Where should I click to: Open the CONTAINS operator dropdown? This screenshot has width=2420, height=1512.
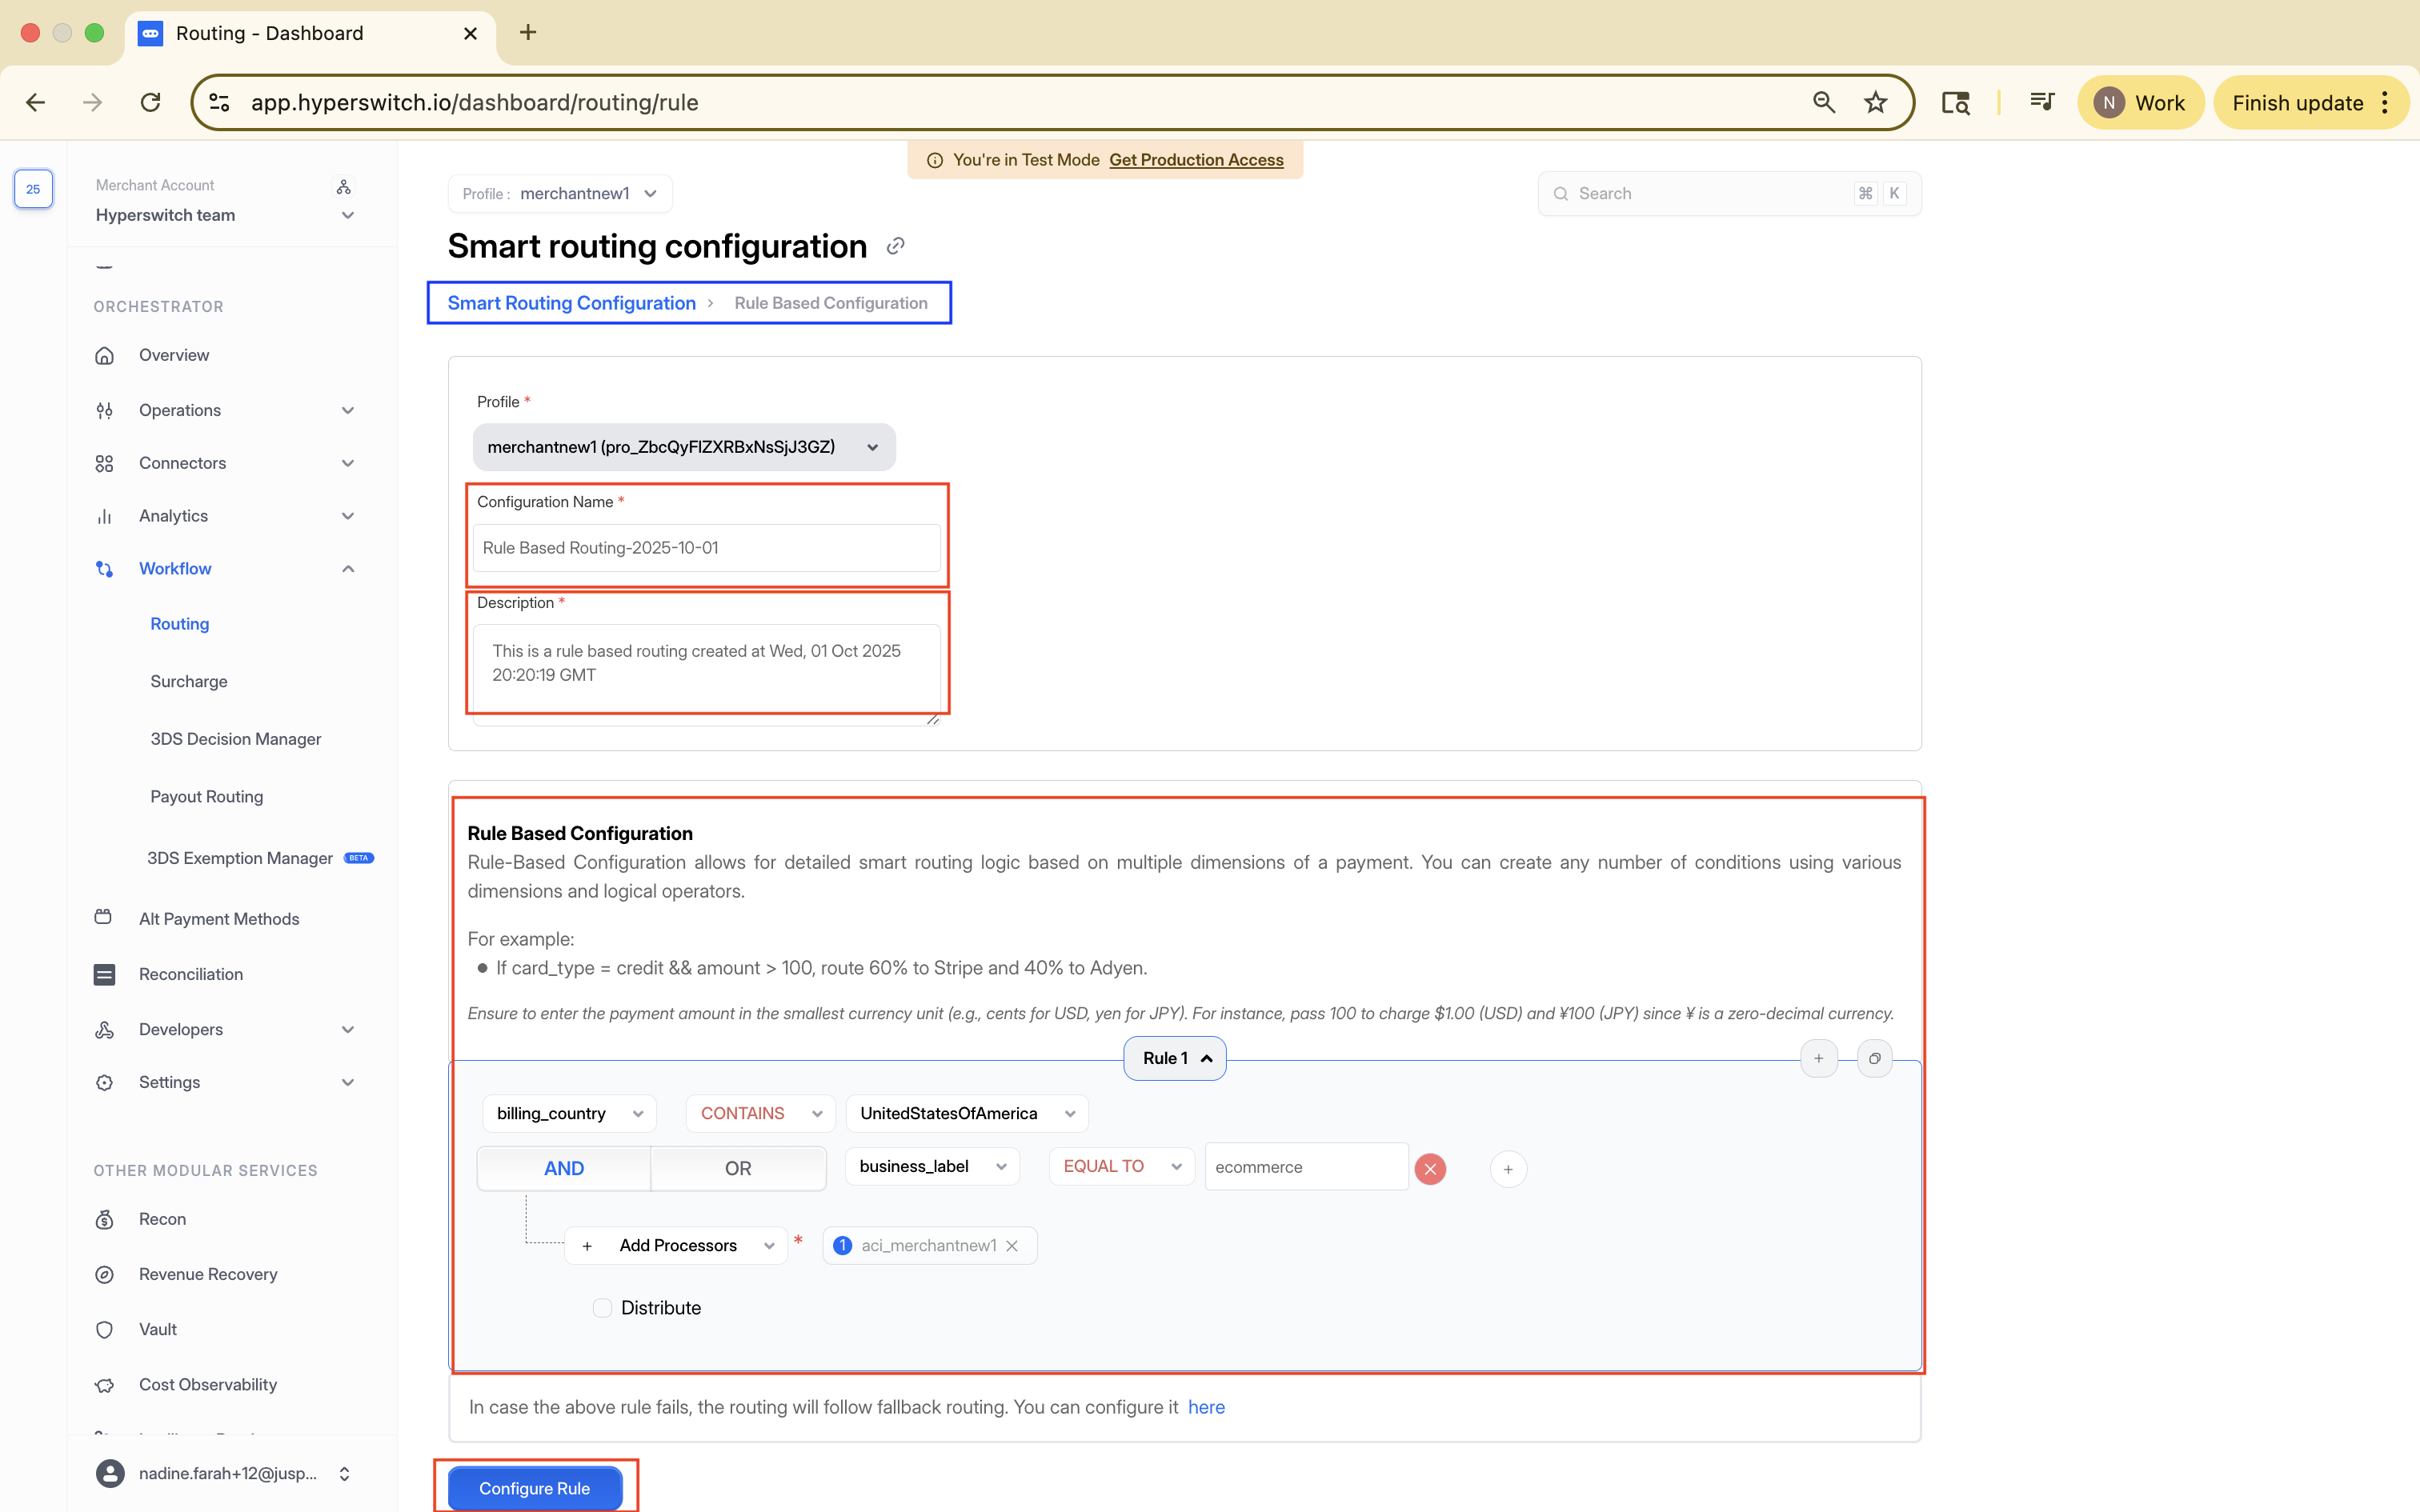[760, 1113]
